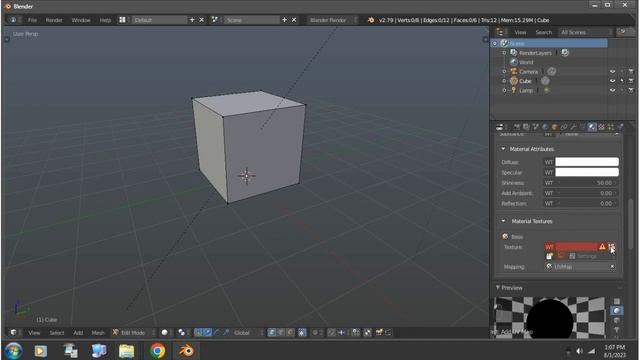This screenshot has width=640, height=360.
Task: Toggle the 3D manipulator widget button
Action: coord(198,333)
